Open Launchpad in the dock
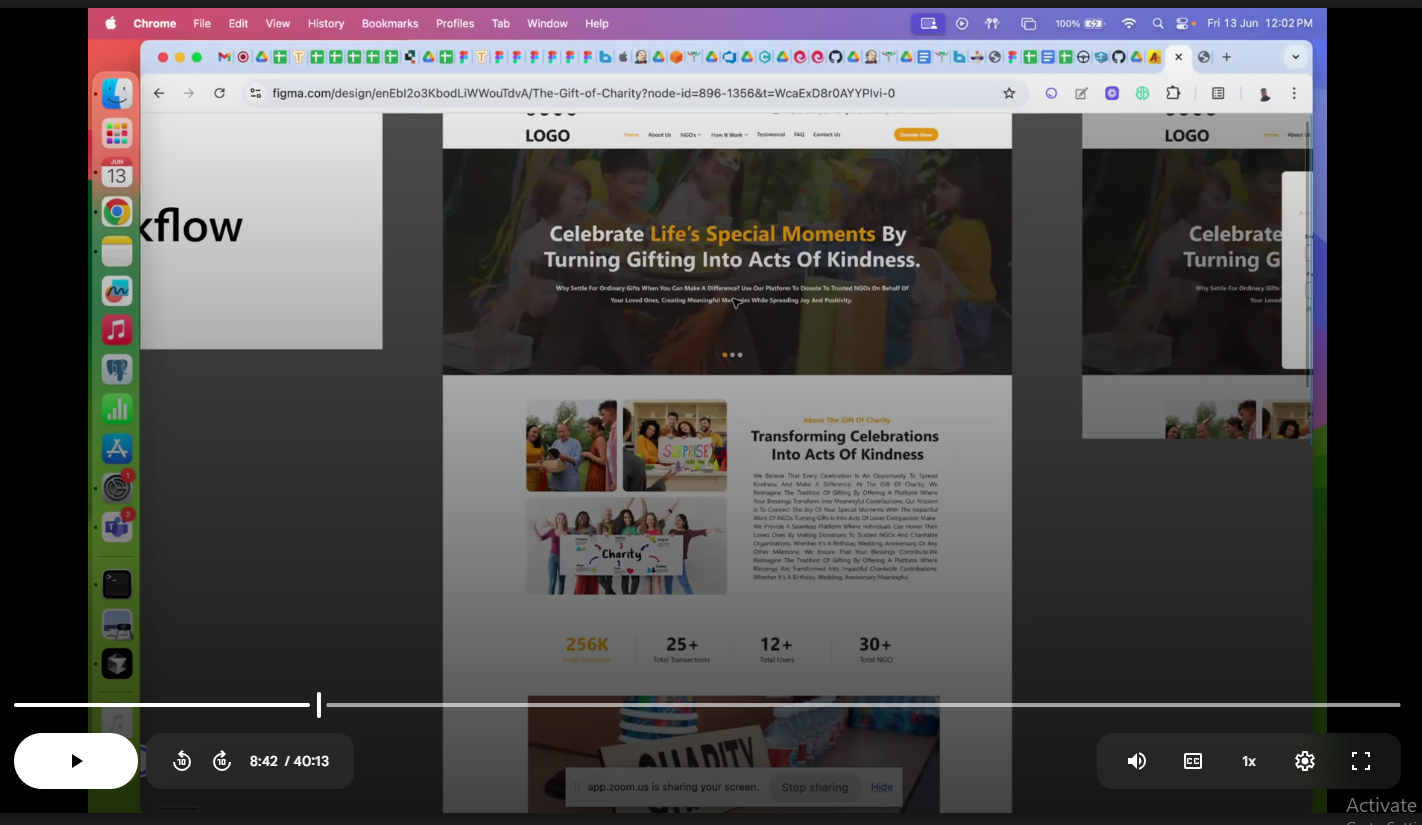The image size is (1422, 825). pyautogui.click(x=117, y=133)
